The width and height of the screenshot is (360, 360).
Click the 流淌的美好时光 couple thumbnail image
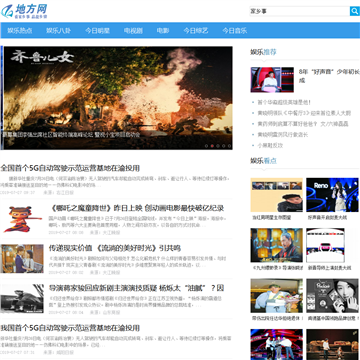tap(22, 259)
